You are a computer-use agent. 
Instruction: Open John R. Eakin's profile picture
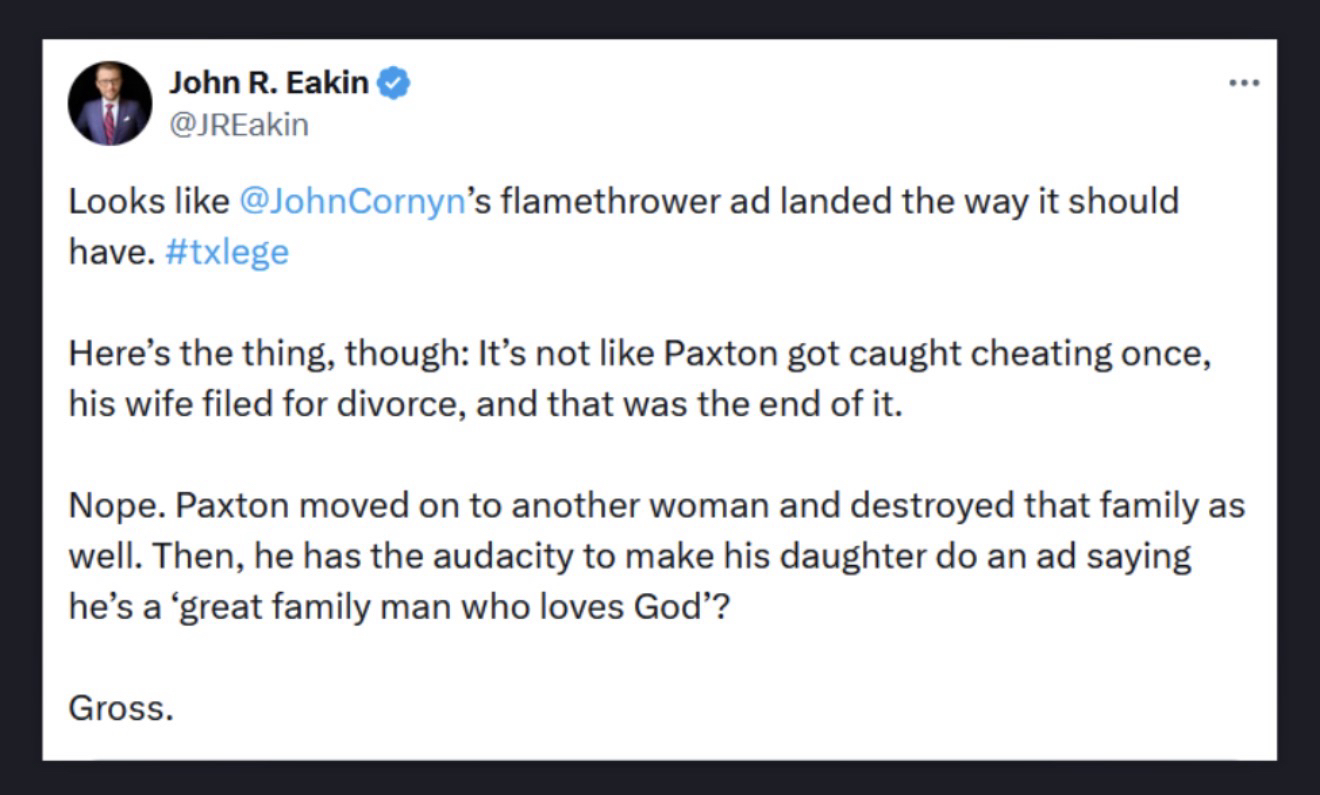tap(110, 103)
